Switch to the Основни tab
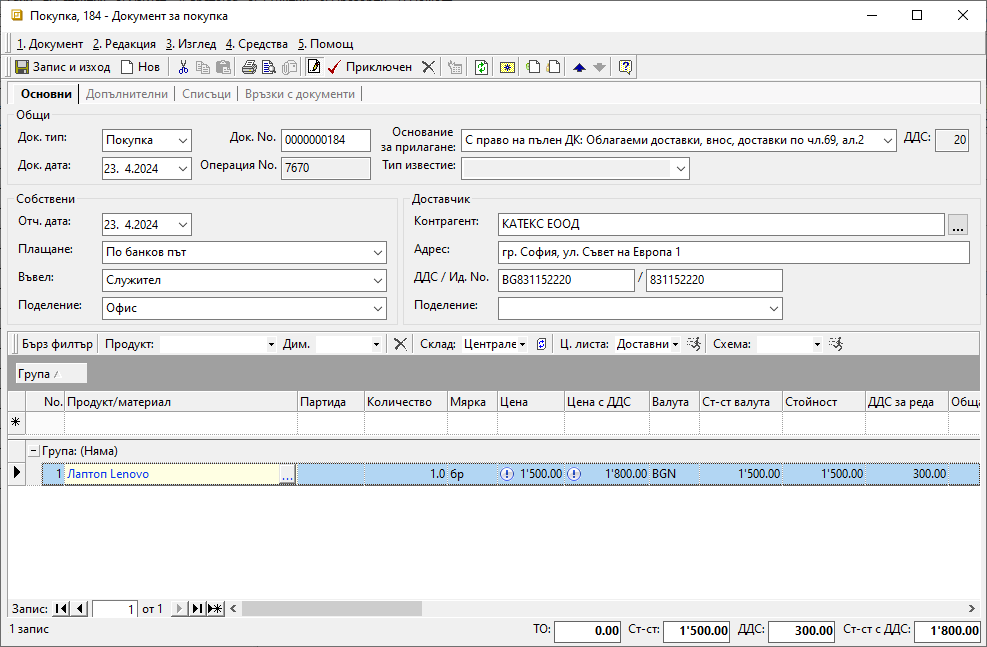Viewport: 987px width, 647px height. tap(46, 94)
